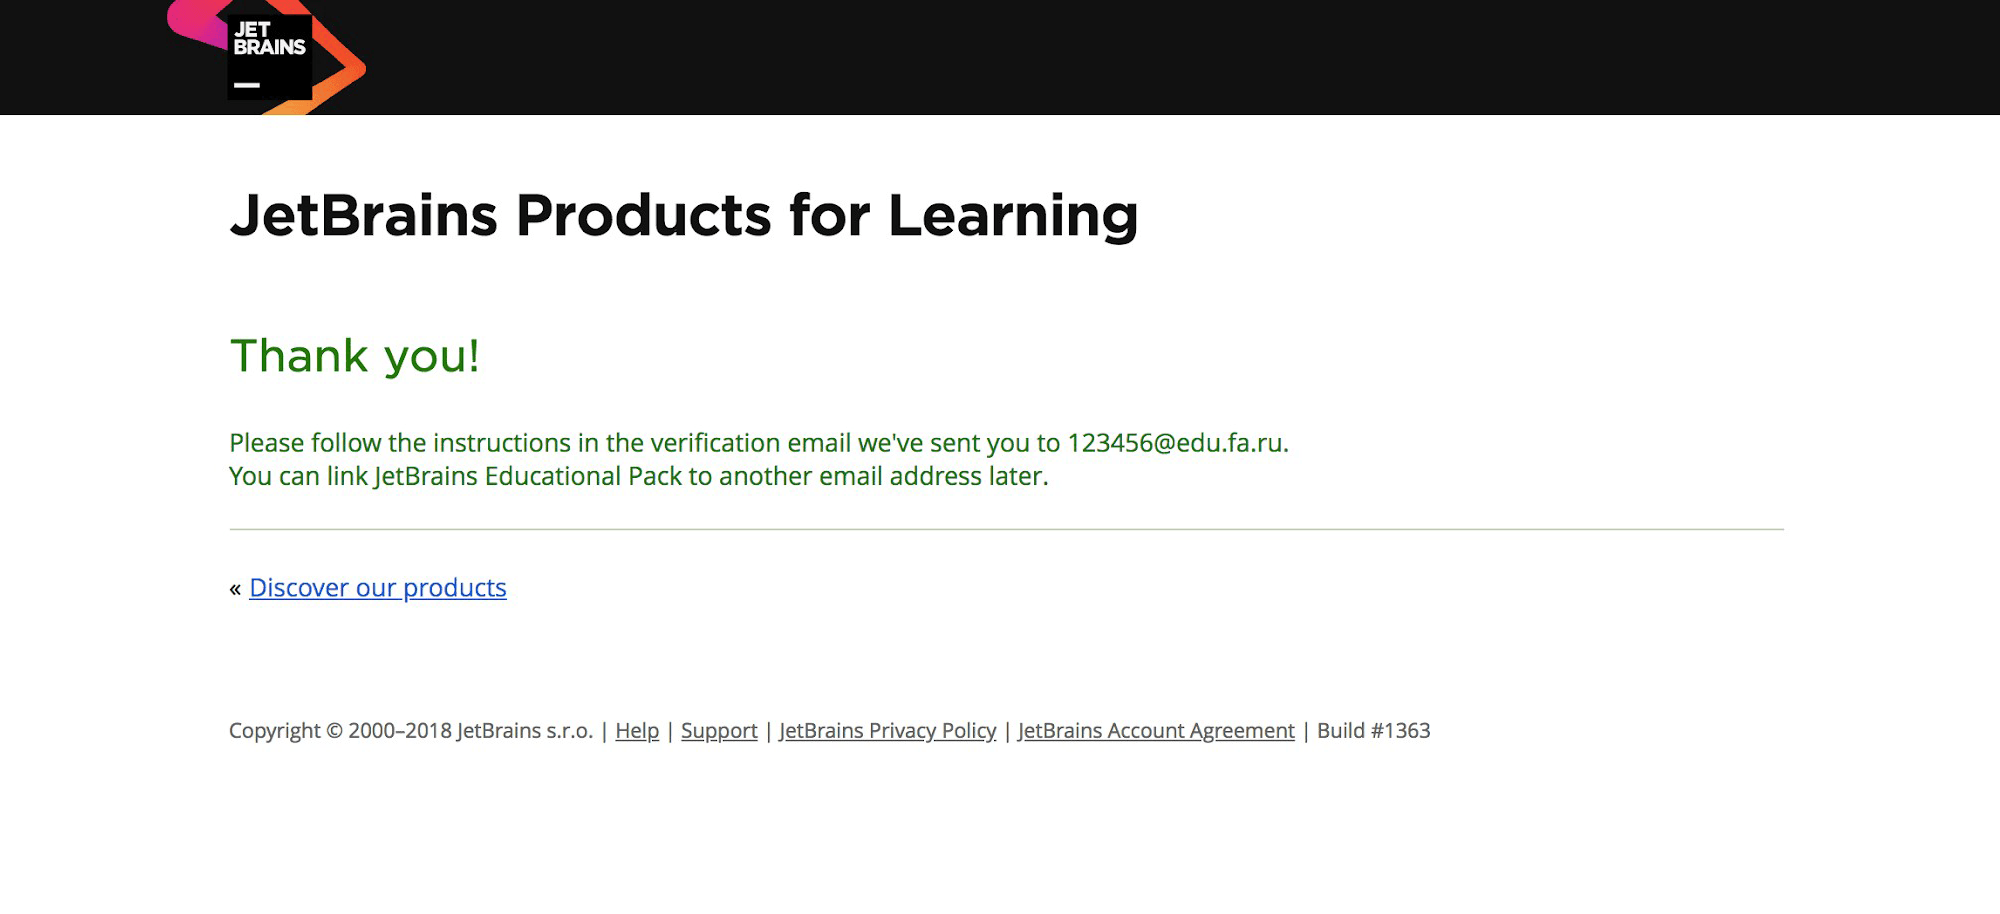Click the 123456@edu.fa.ru email address text
This screenshot has height=914, width=2000.
tap(1175, 443)
